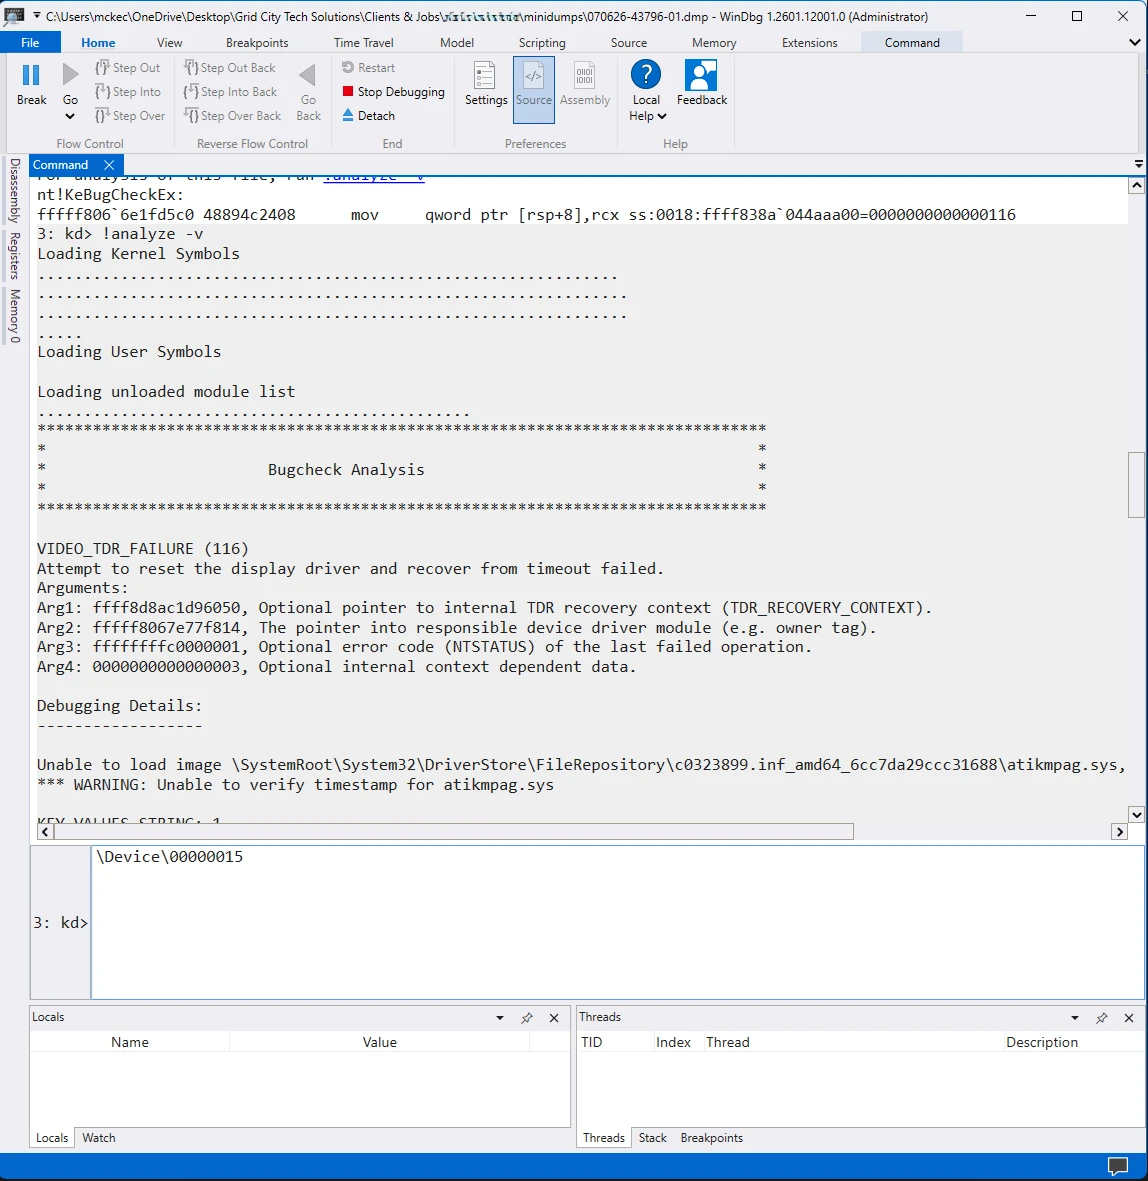Viewport: 1148px width, 1181px height.
Task: Close the Command window tab
Action: (109, 165)
